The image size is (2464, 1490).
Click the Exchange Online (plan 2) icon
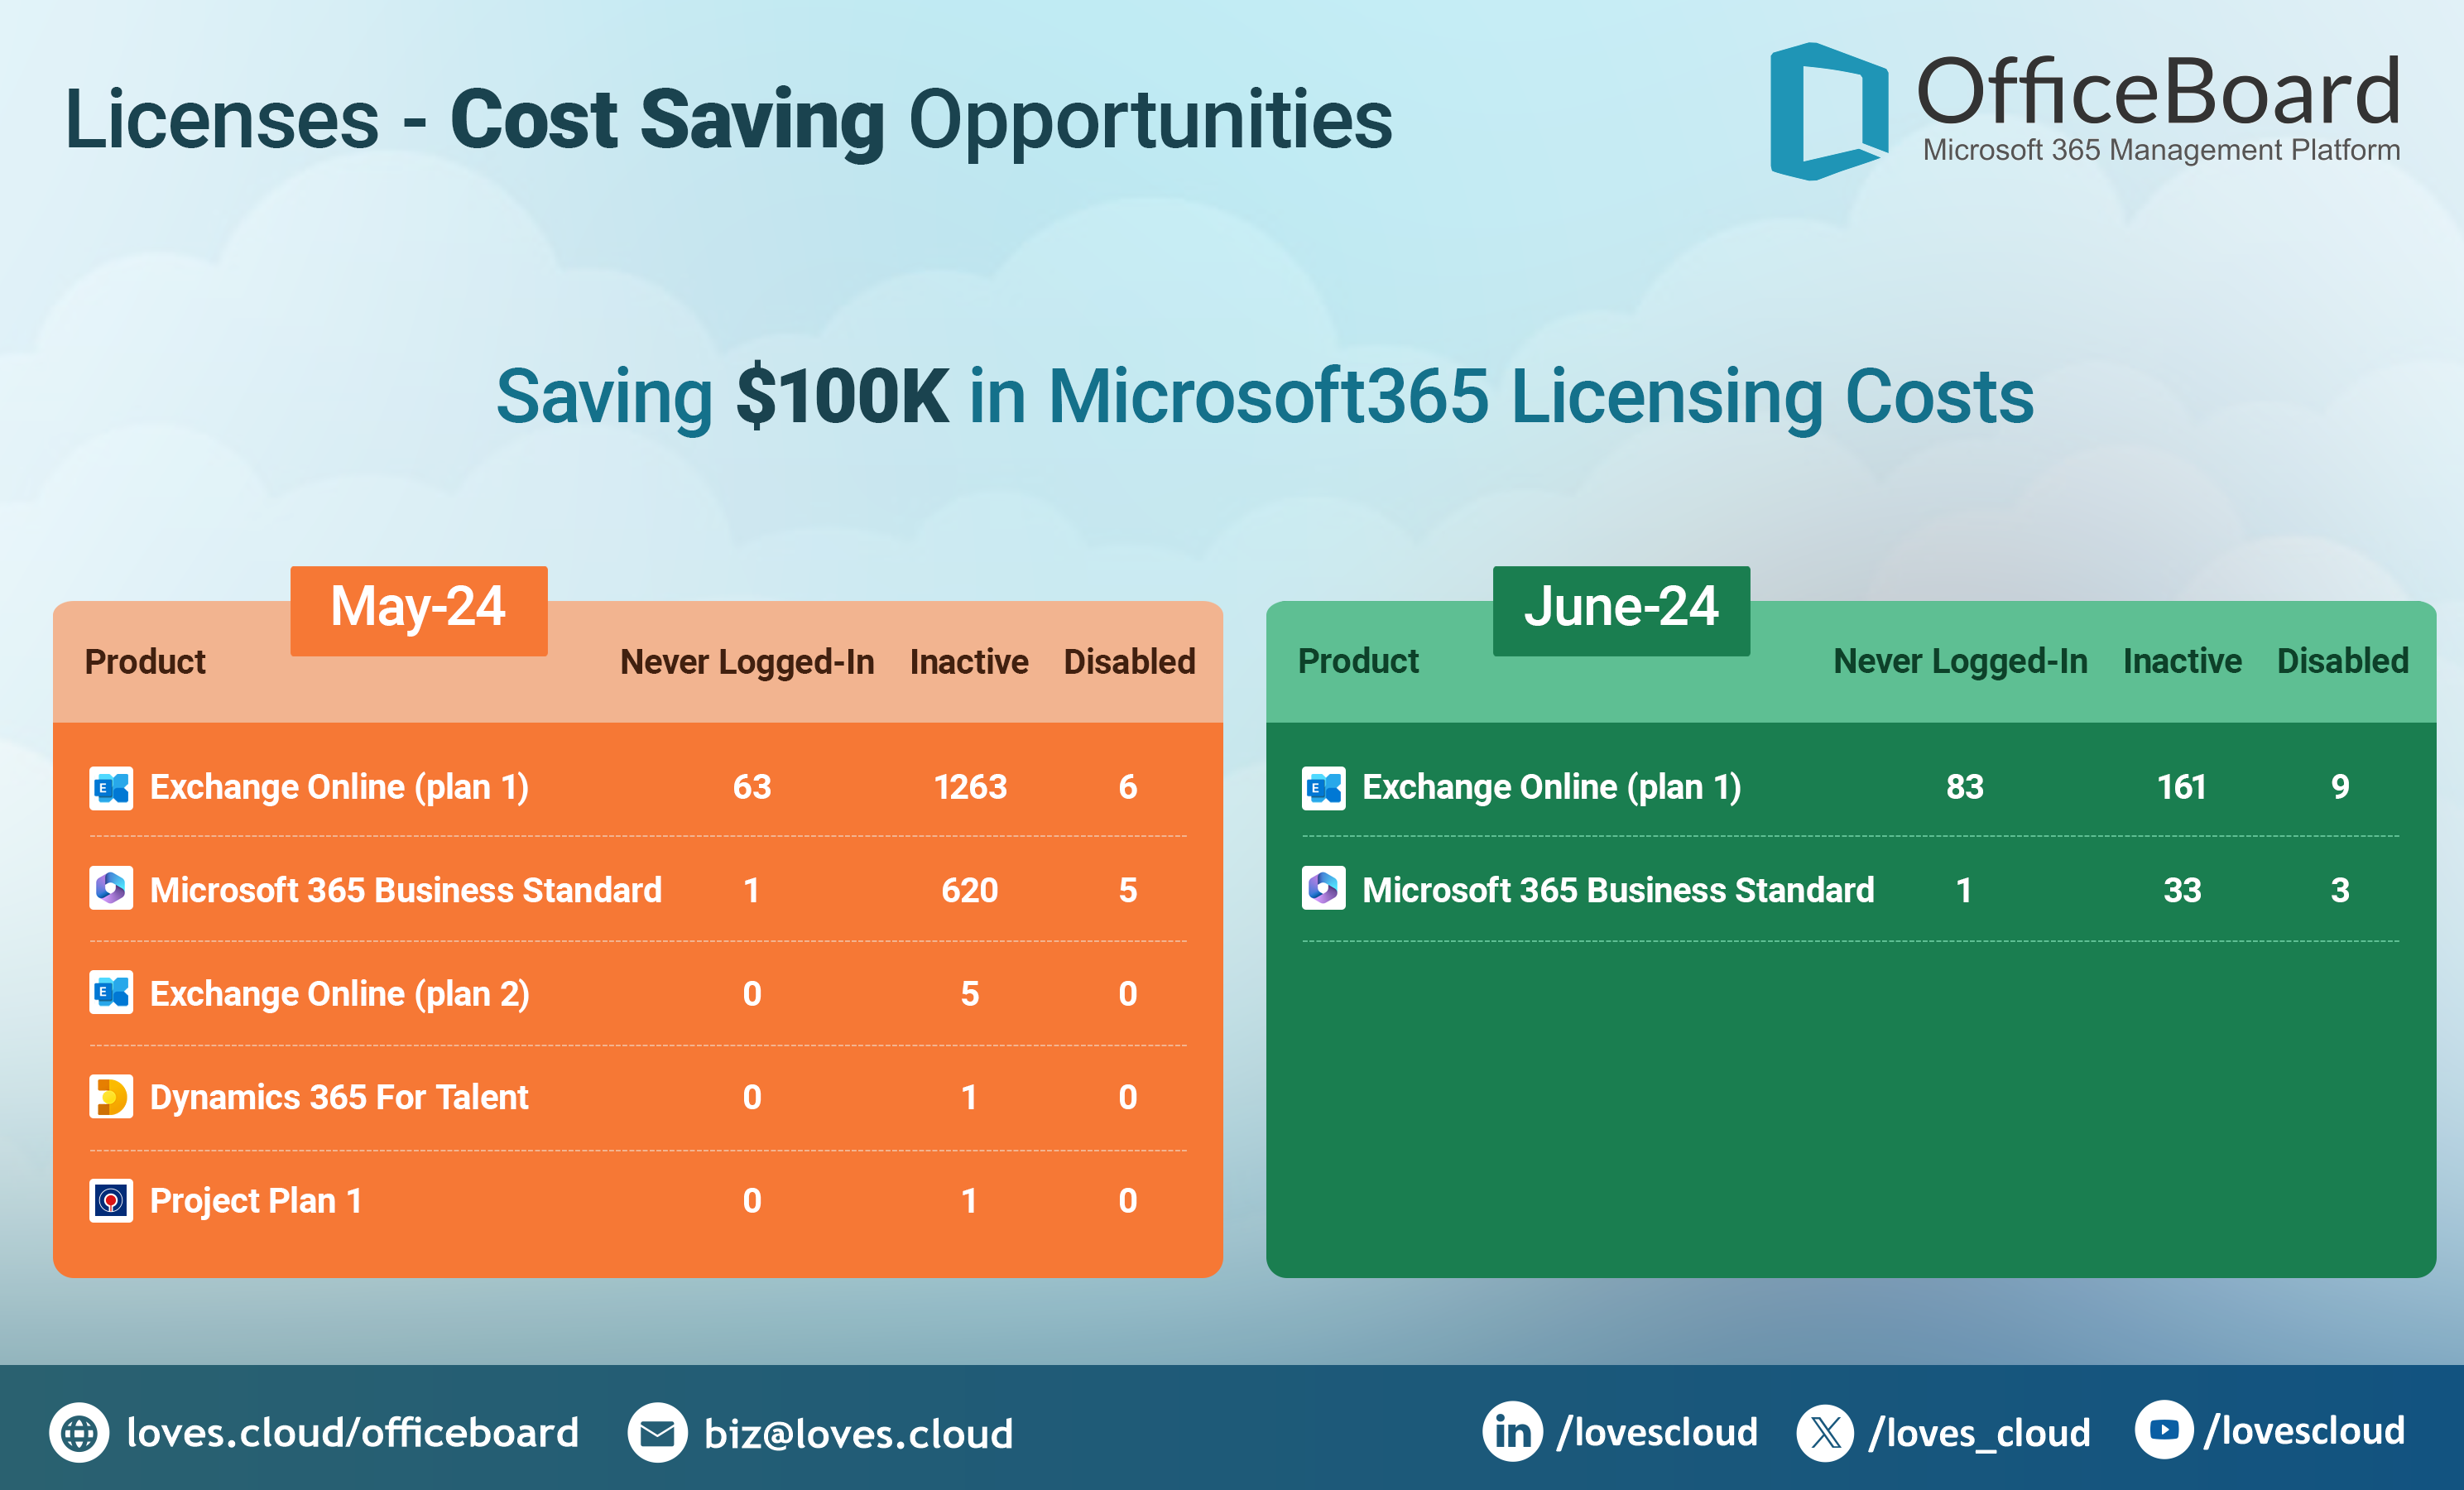point(111,992)
